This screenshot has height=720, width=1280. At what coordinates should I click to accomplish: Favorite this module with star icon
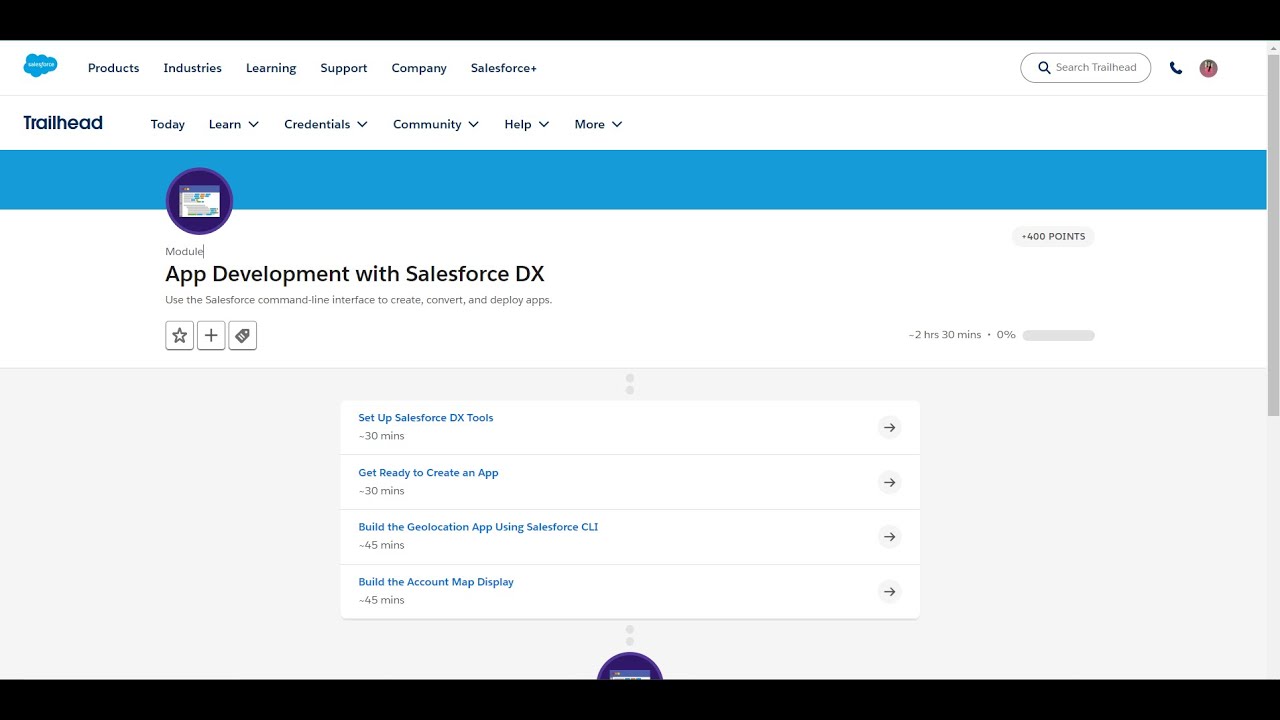pyautogui.click(x=180, y=336)
